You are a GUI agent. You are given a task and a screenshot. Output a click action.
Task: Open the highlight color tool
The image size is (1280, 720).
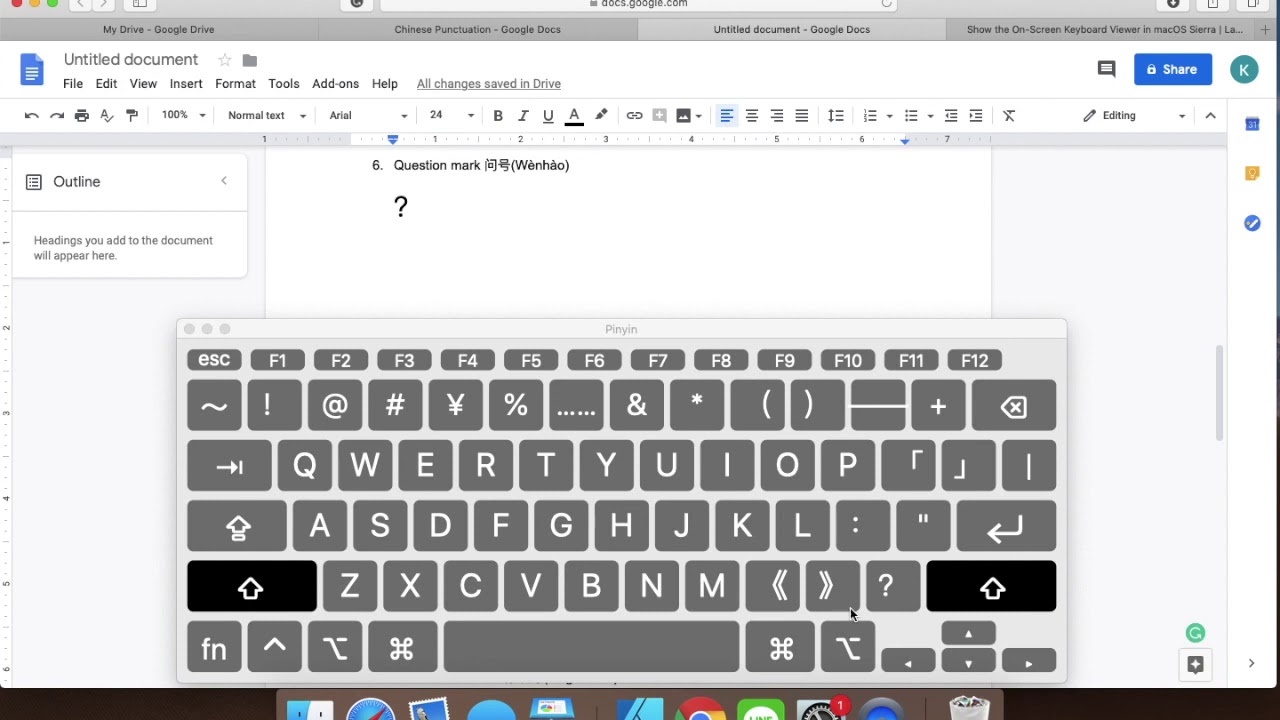coord(601,116)
